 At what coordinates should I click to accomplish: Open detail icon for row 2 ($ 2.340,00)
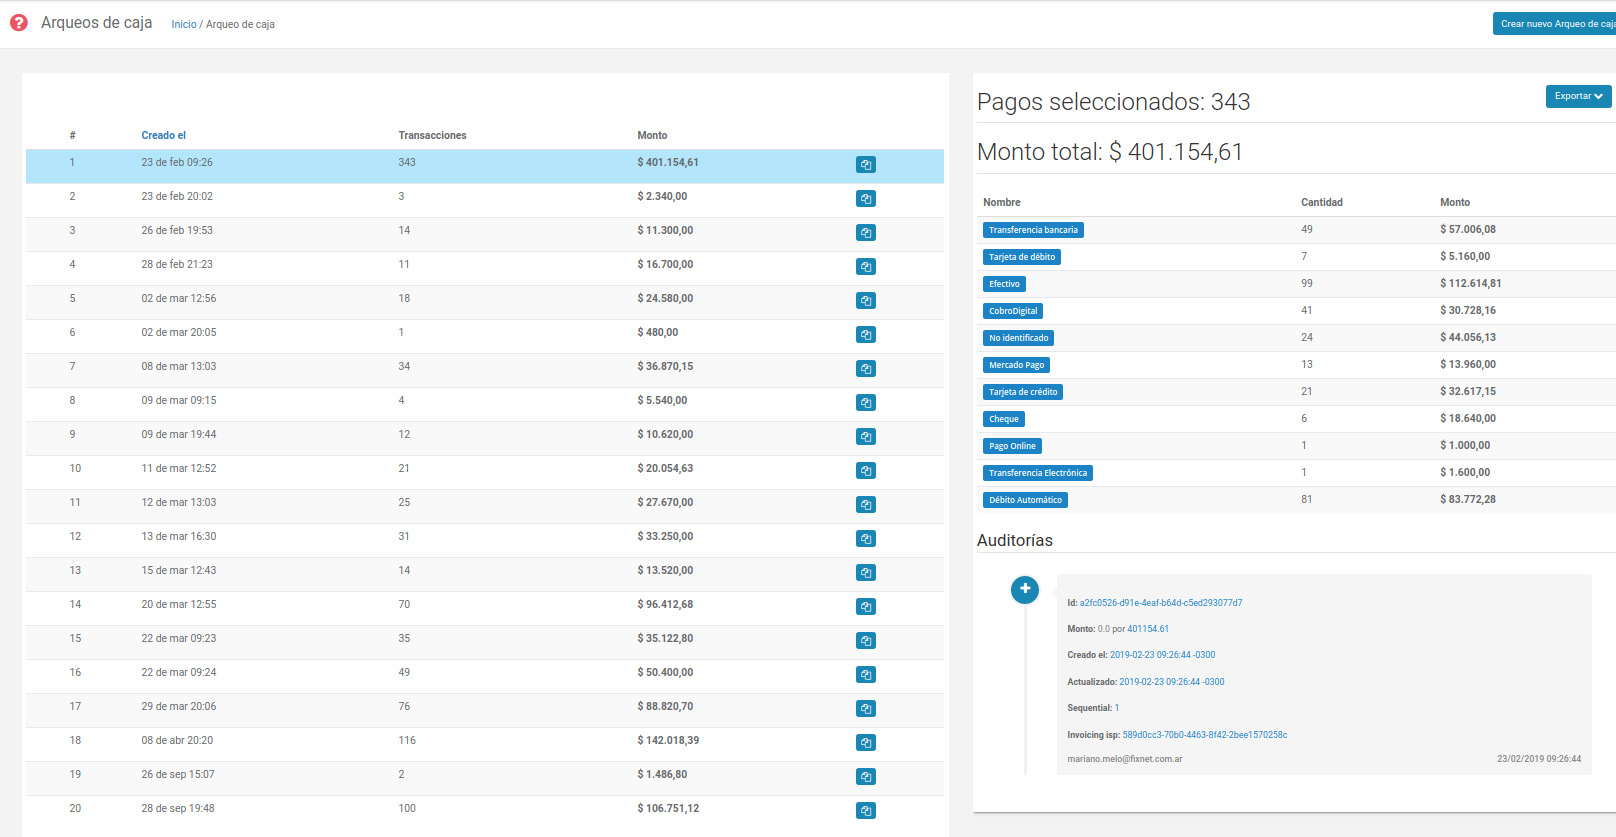pos(866,199)
